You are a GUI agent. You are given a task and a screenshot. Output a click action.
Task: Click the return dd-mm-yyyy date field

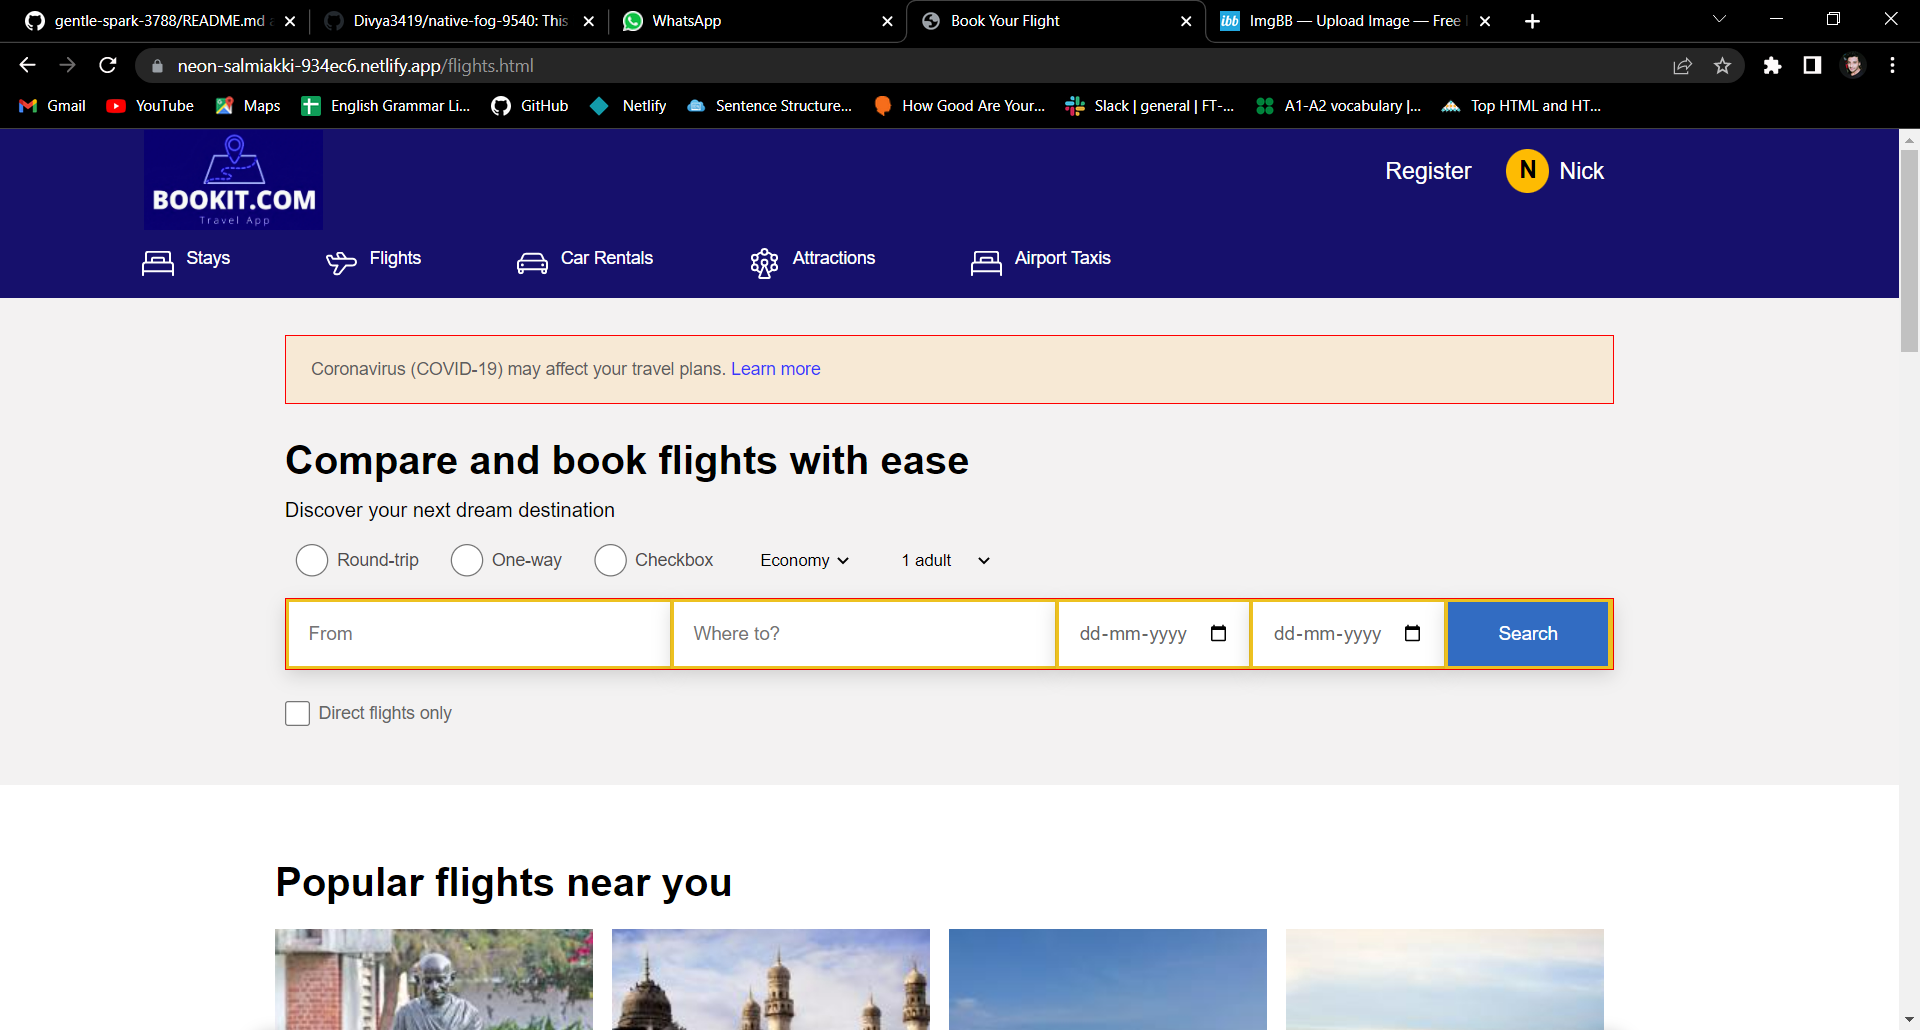tap(1348, 634)
